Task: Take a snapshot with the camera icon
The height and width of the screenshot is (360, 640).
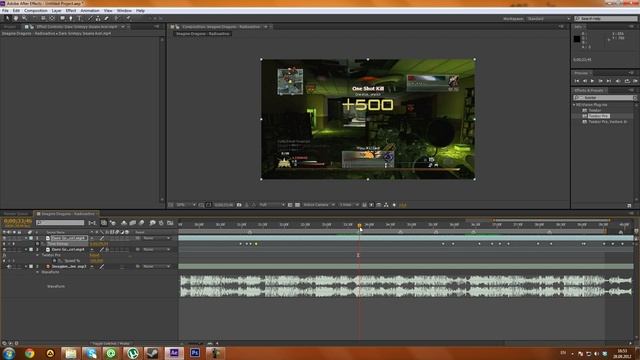Action: click(239, 205)
